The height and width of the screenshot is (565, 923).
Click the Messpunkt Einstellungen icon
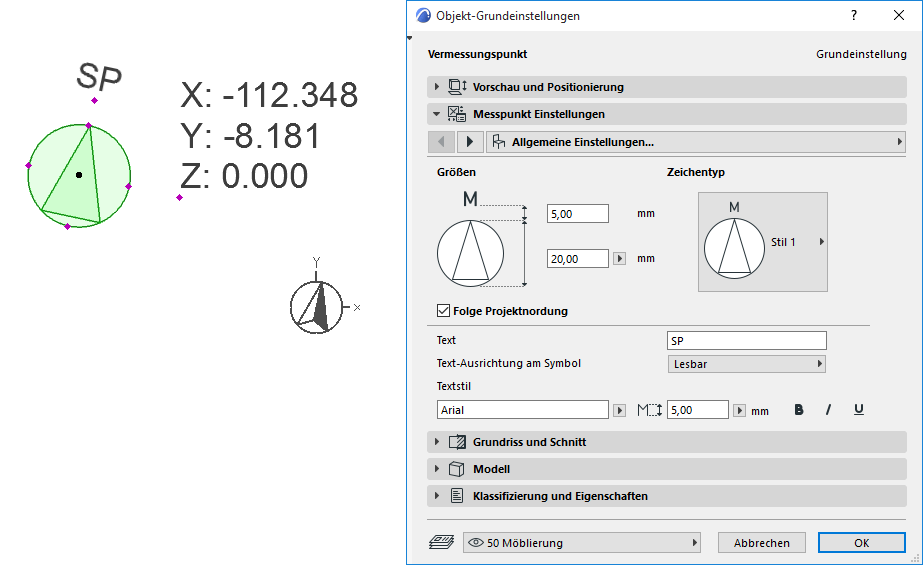(457, 114)
